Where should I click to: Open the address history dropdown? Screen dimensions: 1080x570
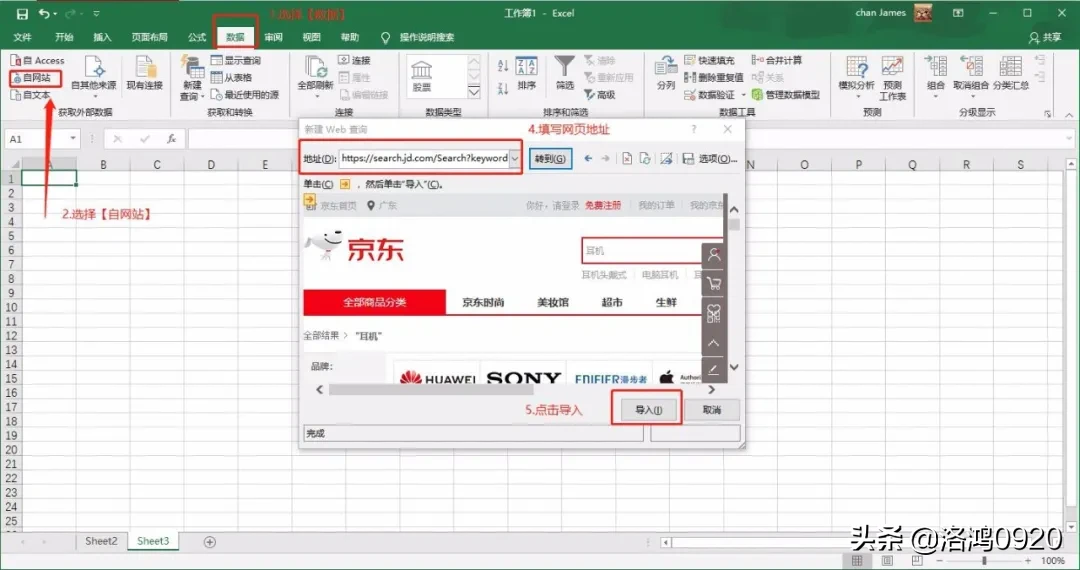515,158
